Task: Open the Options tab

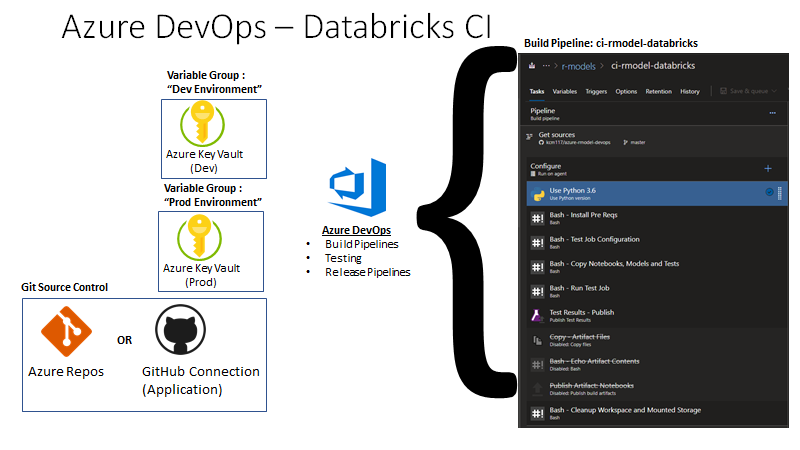Action: coord(626,91)
